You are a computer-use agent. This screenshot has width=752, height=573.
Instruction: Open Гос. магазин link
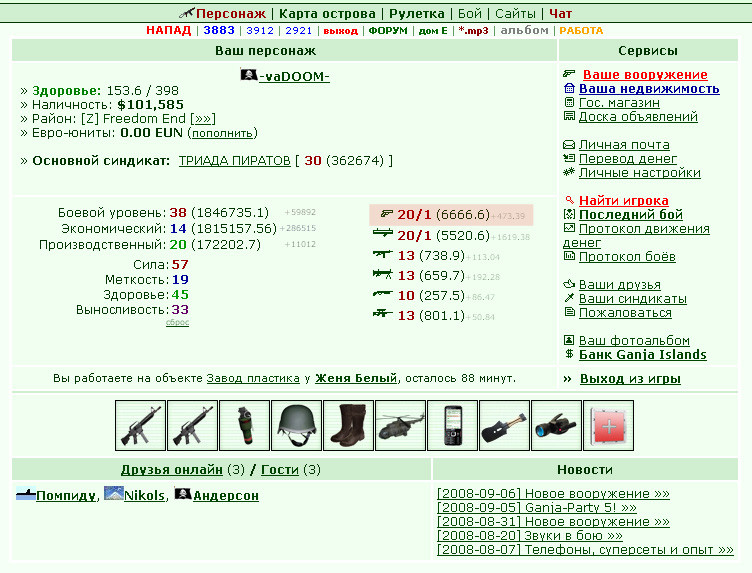[x=619, y=103]
